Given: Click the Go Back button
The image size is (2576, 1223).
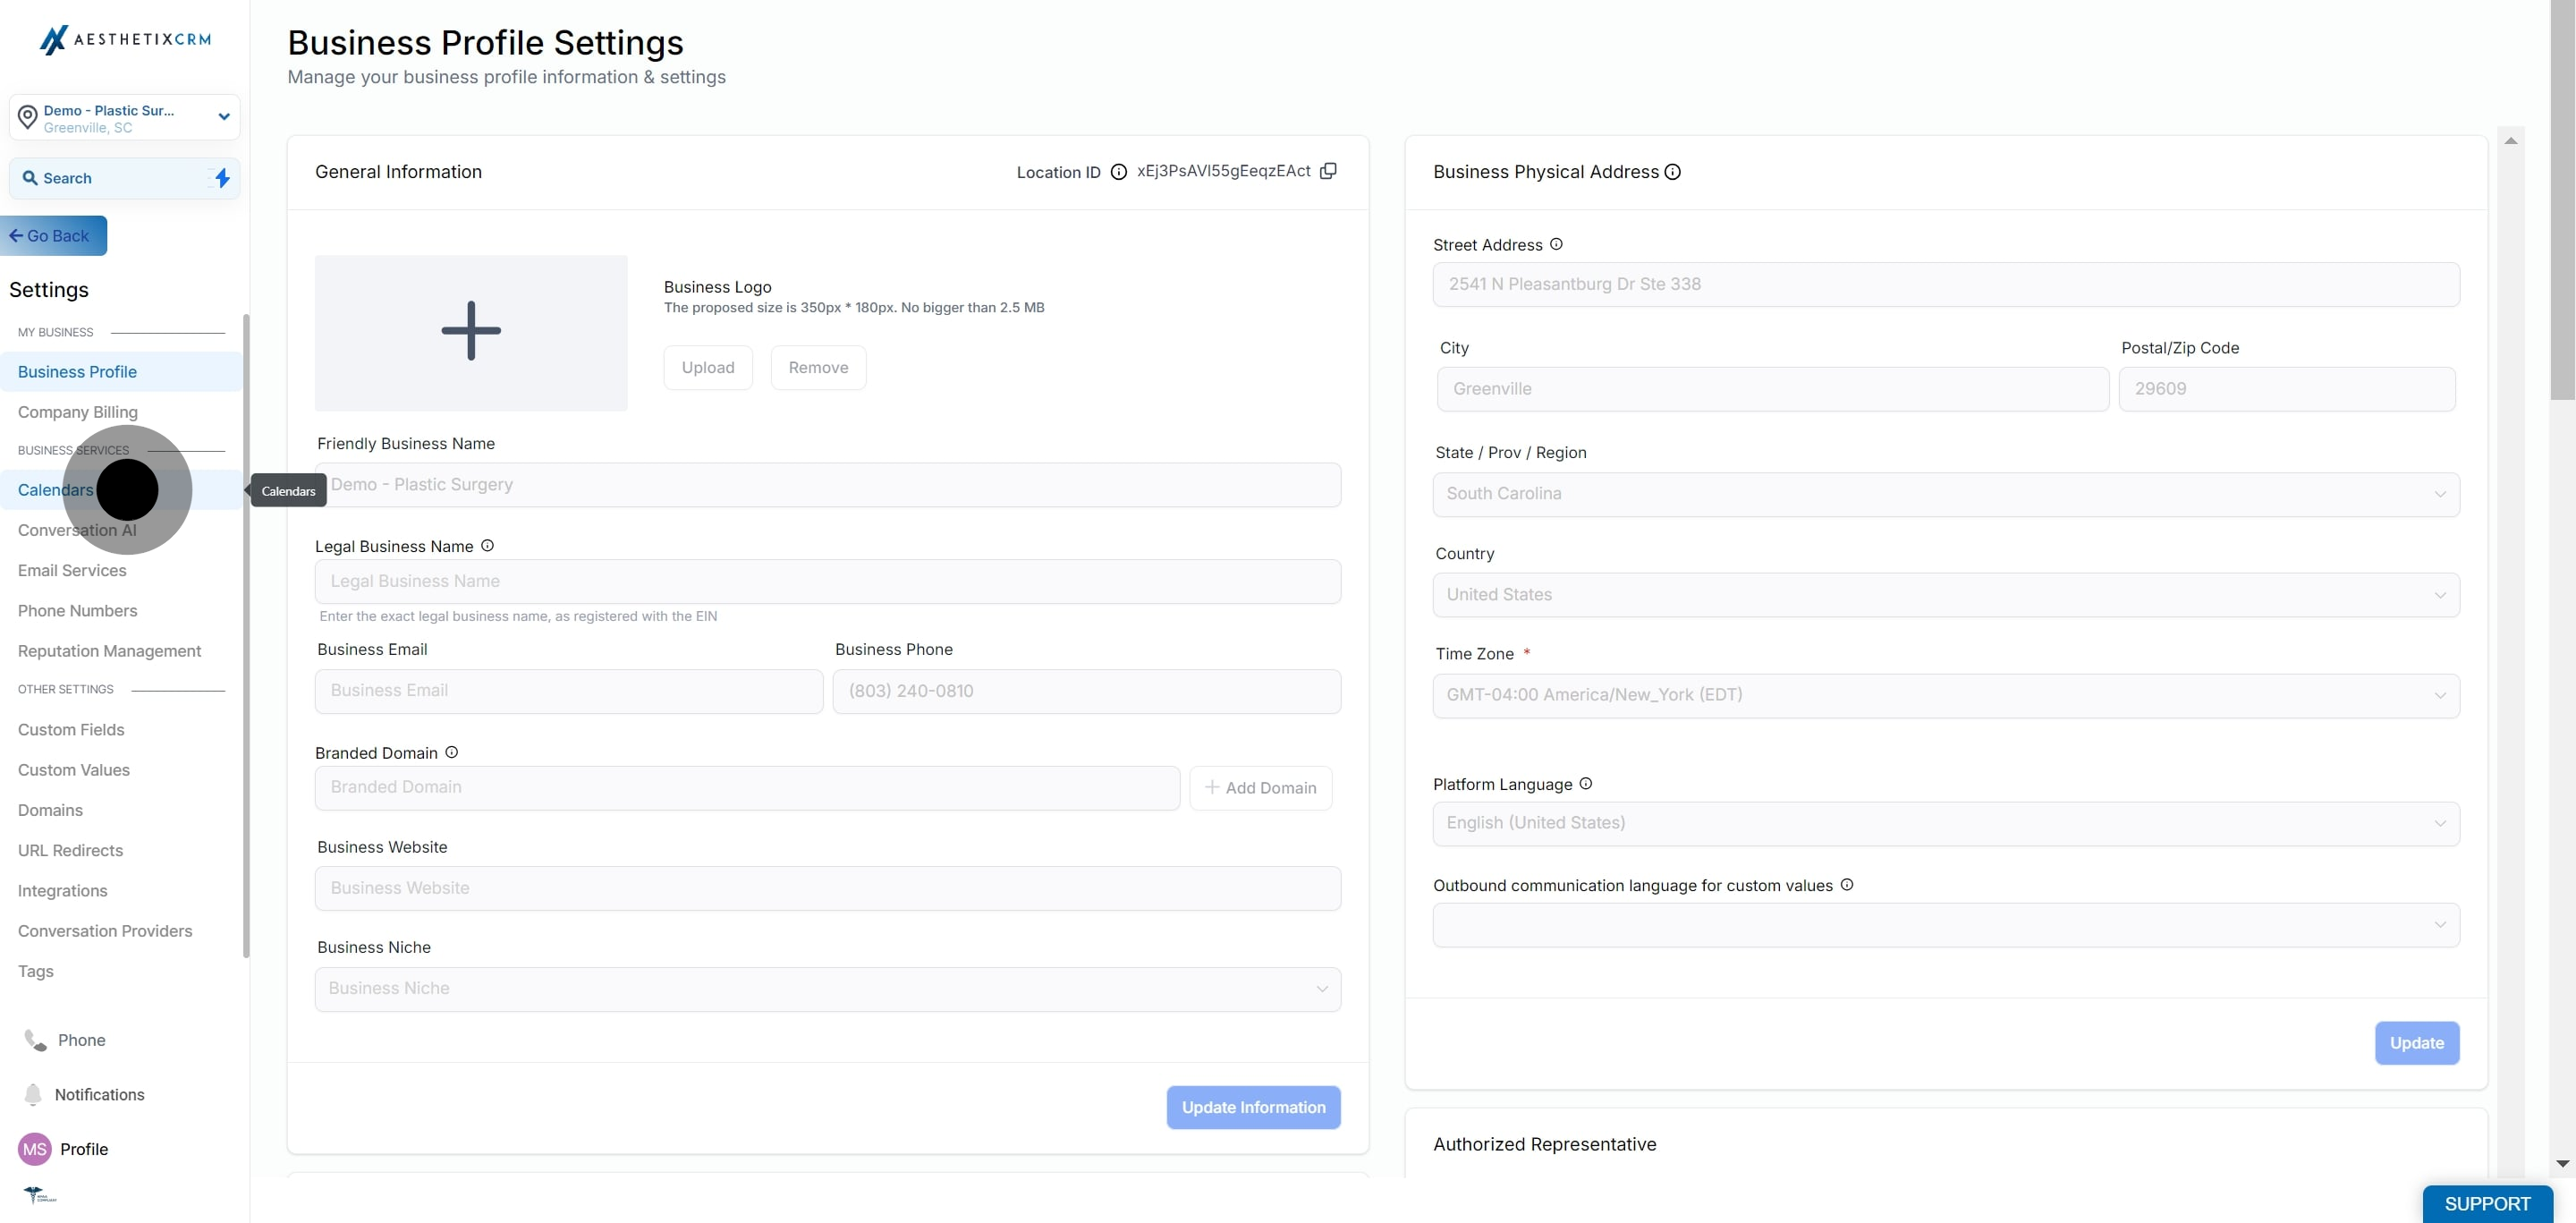Looking at the screenshot, I should click(54, 236).
